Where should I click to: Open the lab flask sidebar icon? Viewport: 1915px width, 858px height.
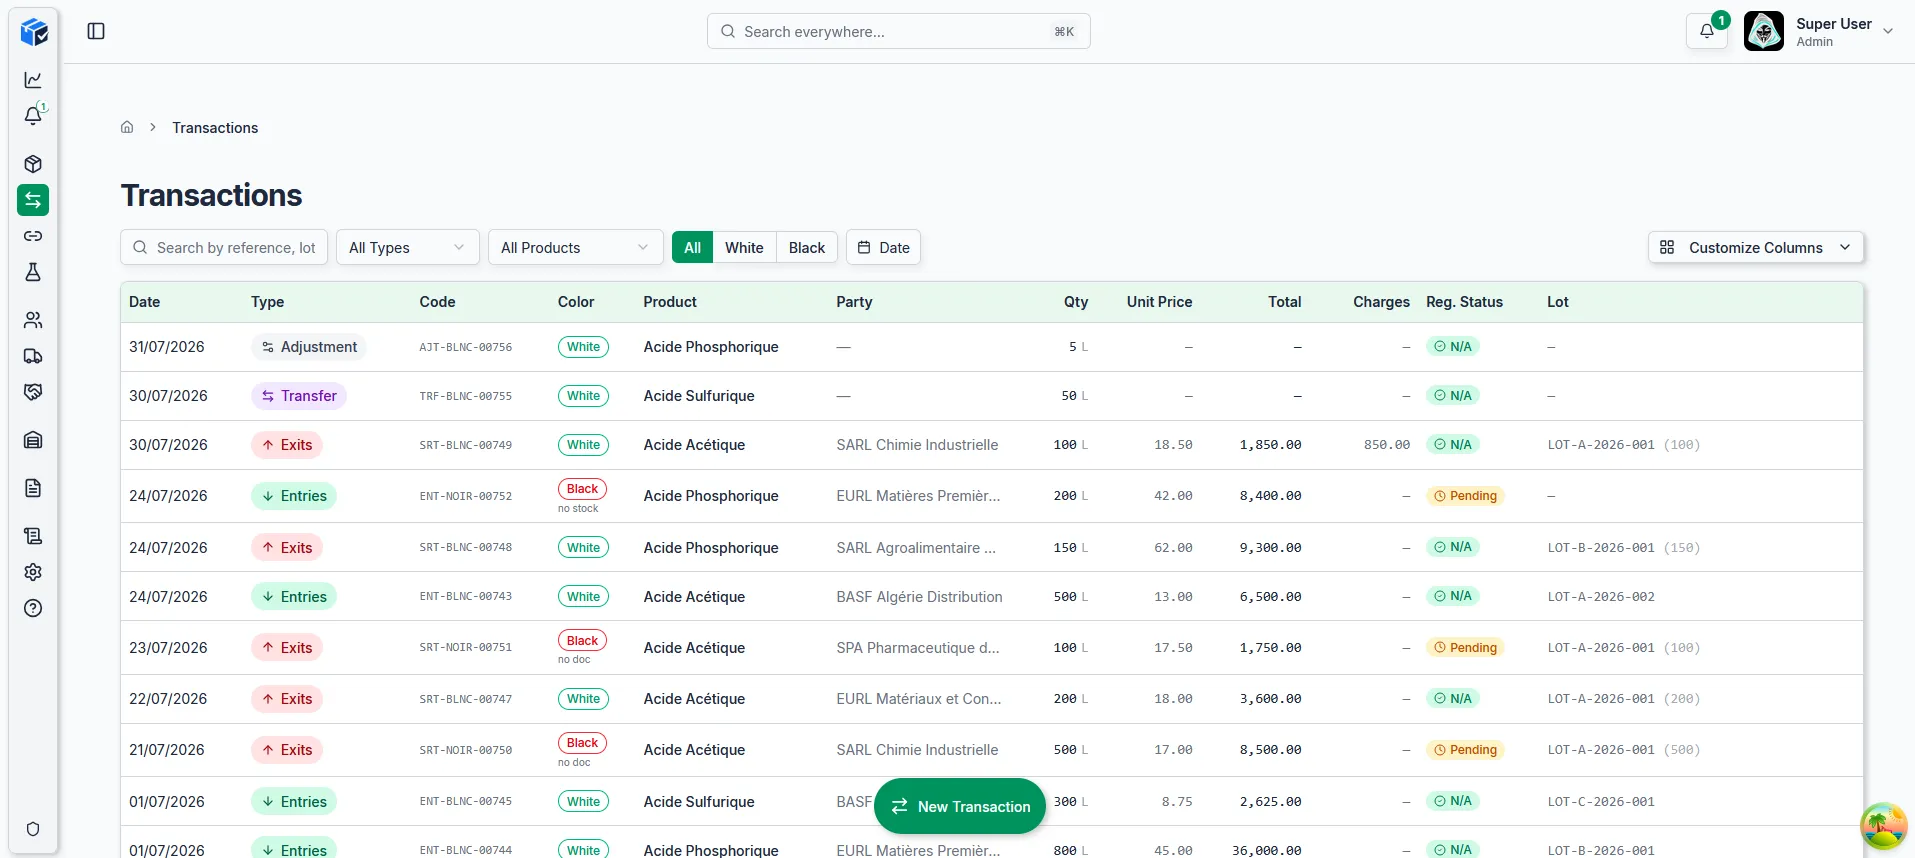click(33, 272)
